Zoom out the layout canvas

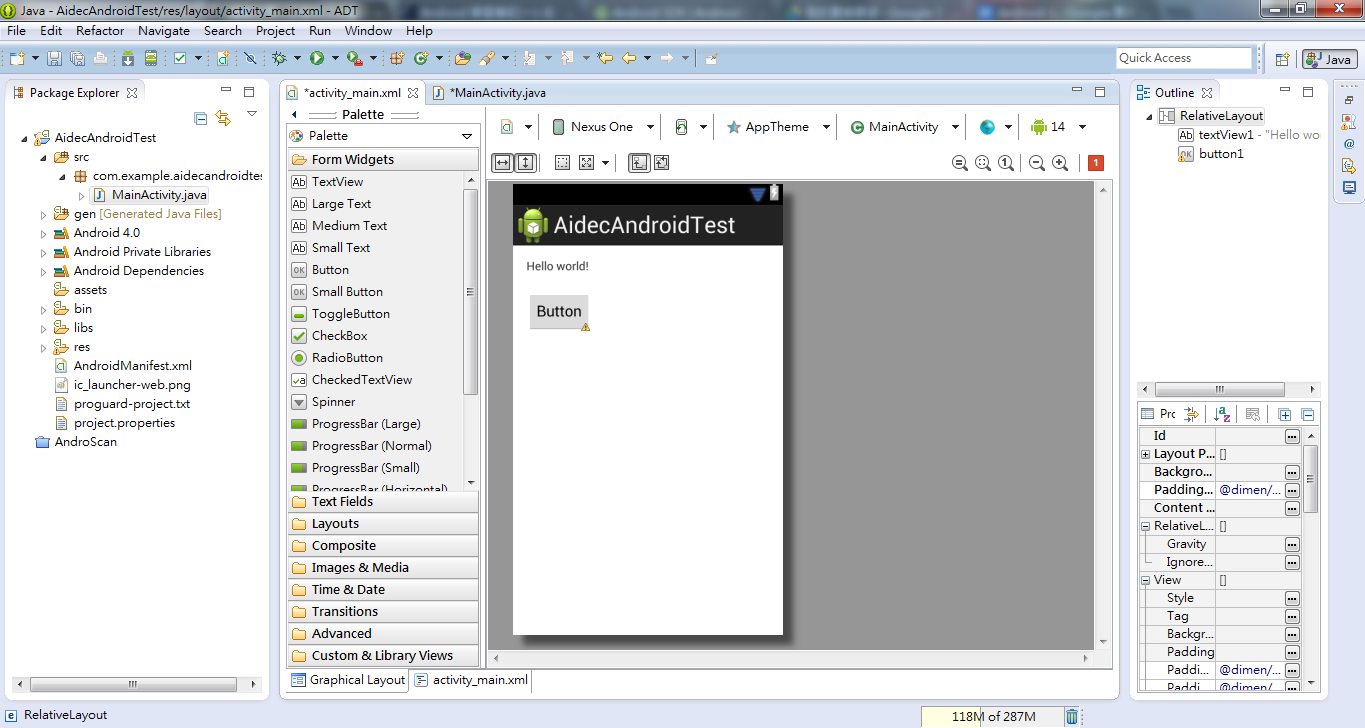[1037, 163]
